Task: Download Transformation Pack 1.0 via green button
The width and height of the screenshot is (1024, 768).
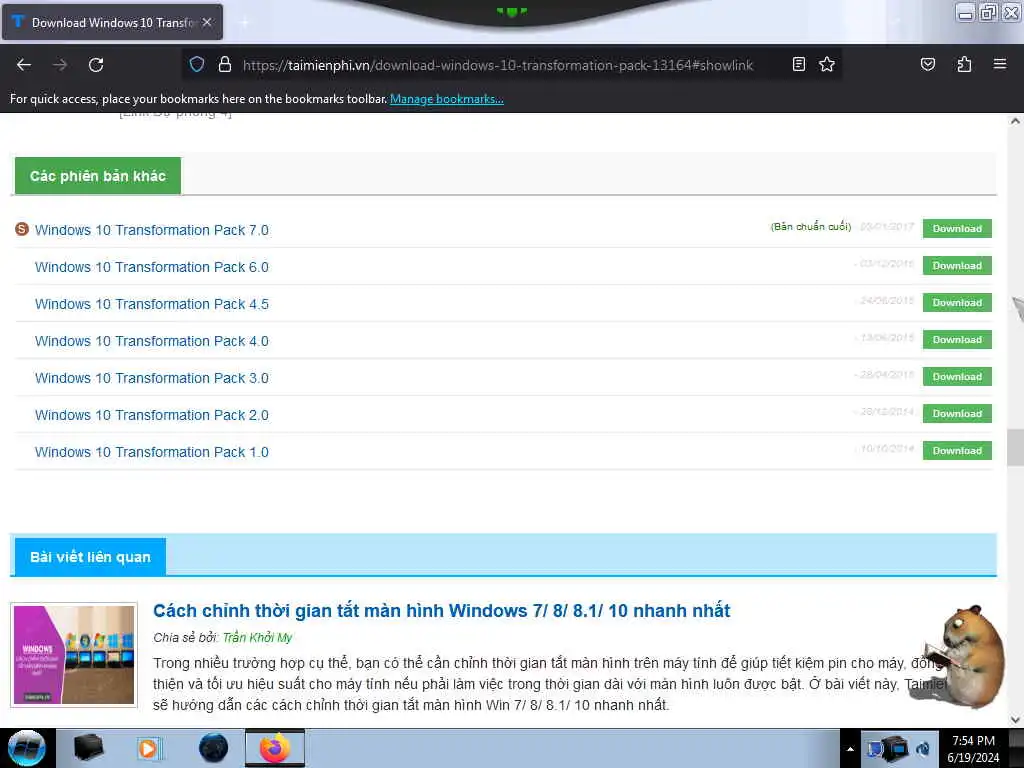Action: pos(957,451)
